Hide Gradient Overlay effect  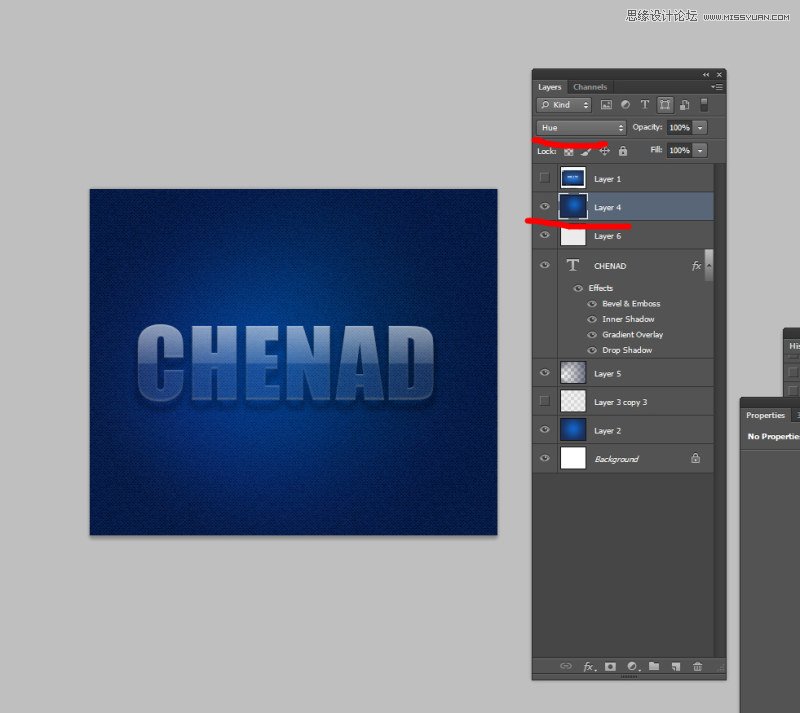pyautogui.click(x=592, y=335)
